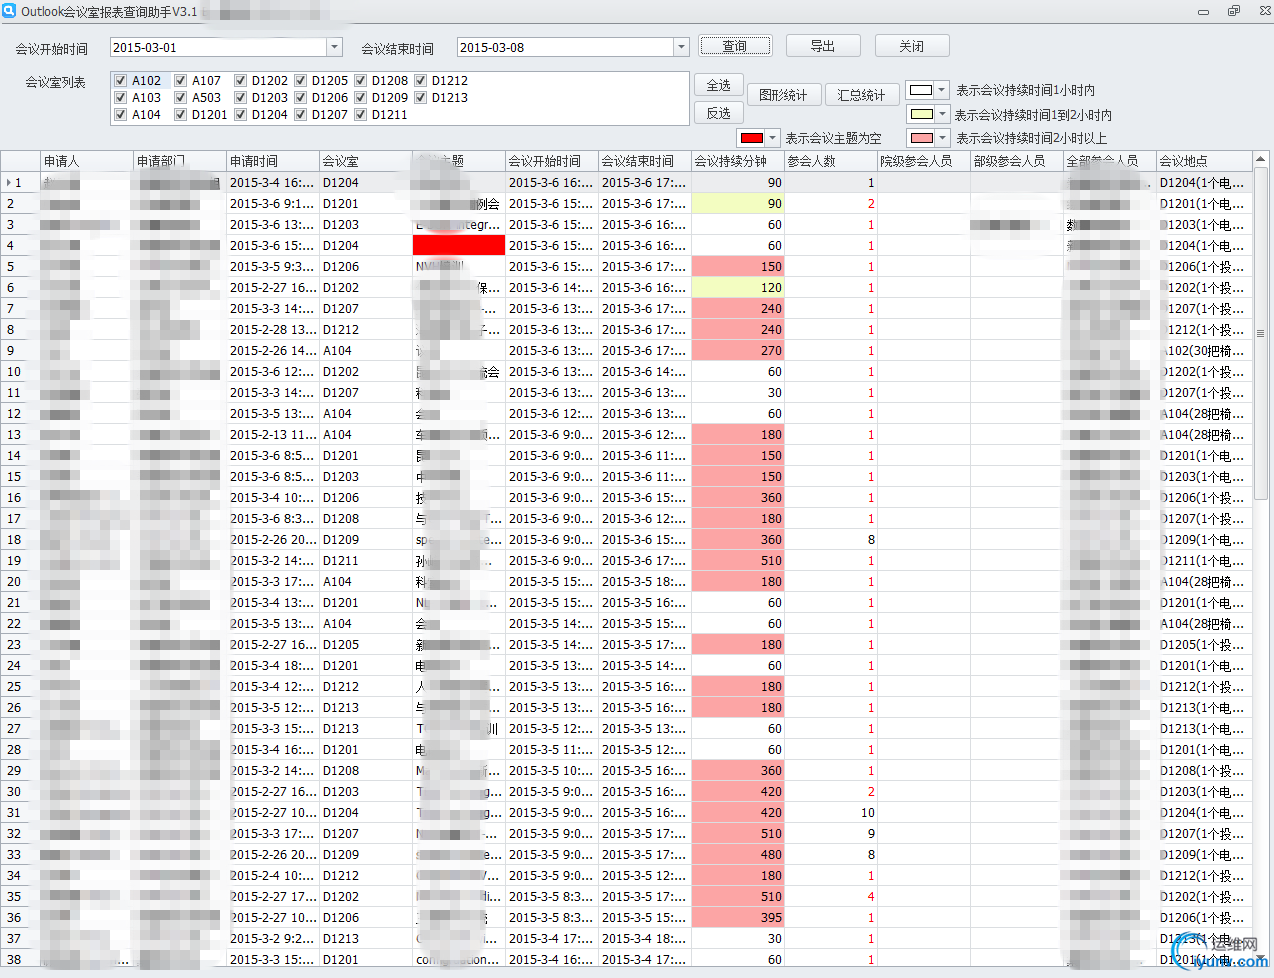Click the 270 duration cell in row 9

(738, 351)
